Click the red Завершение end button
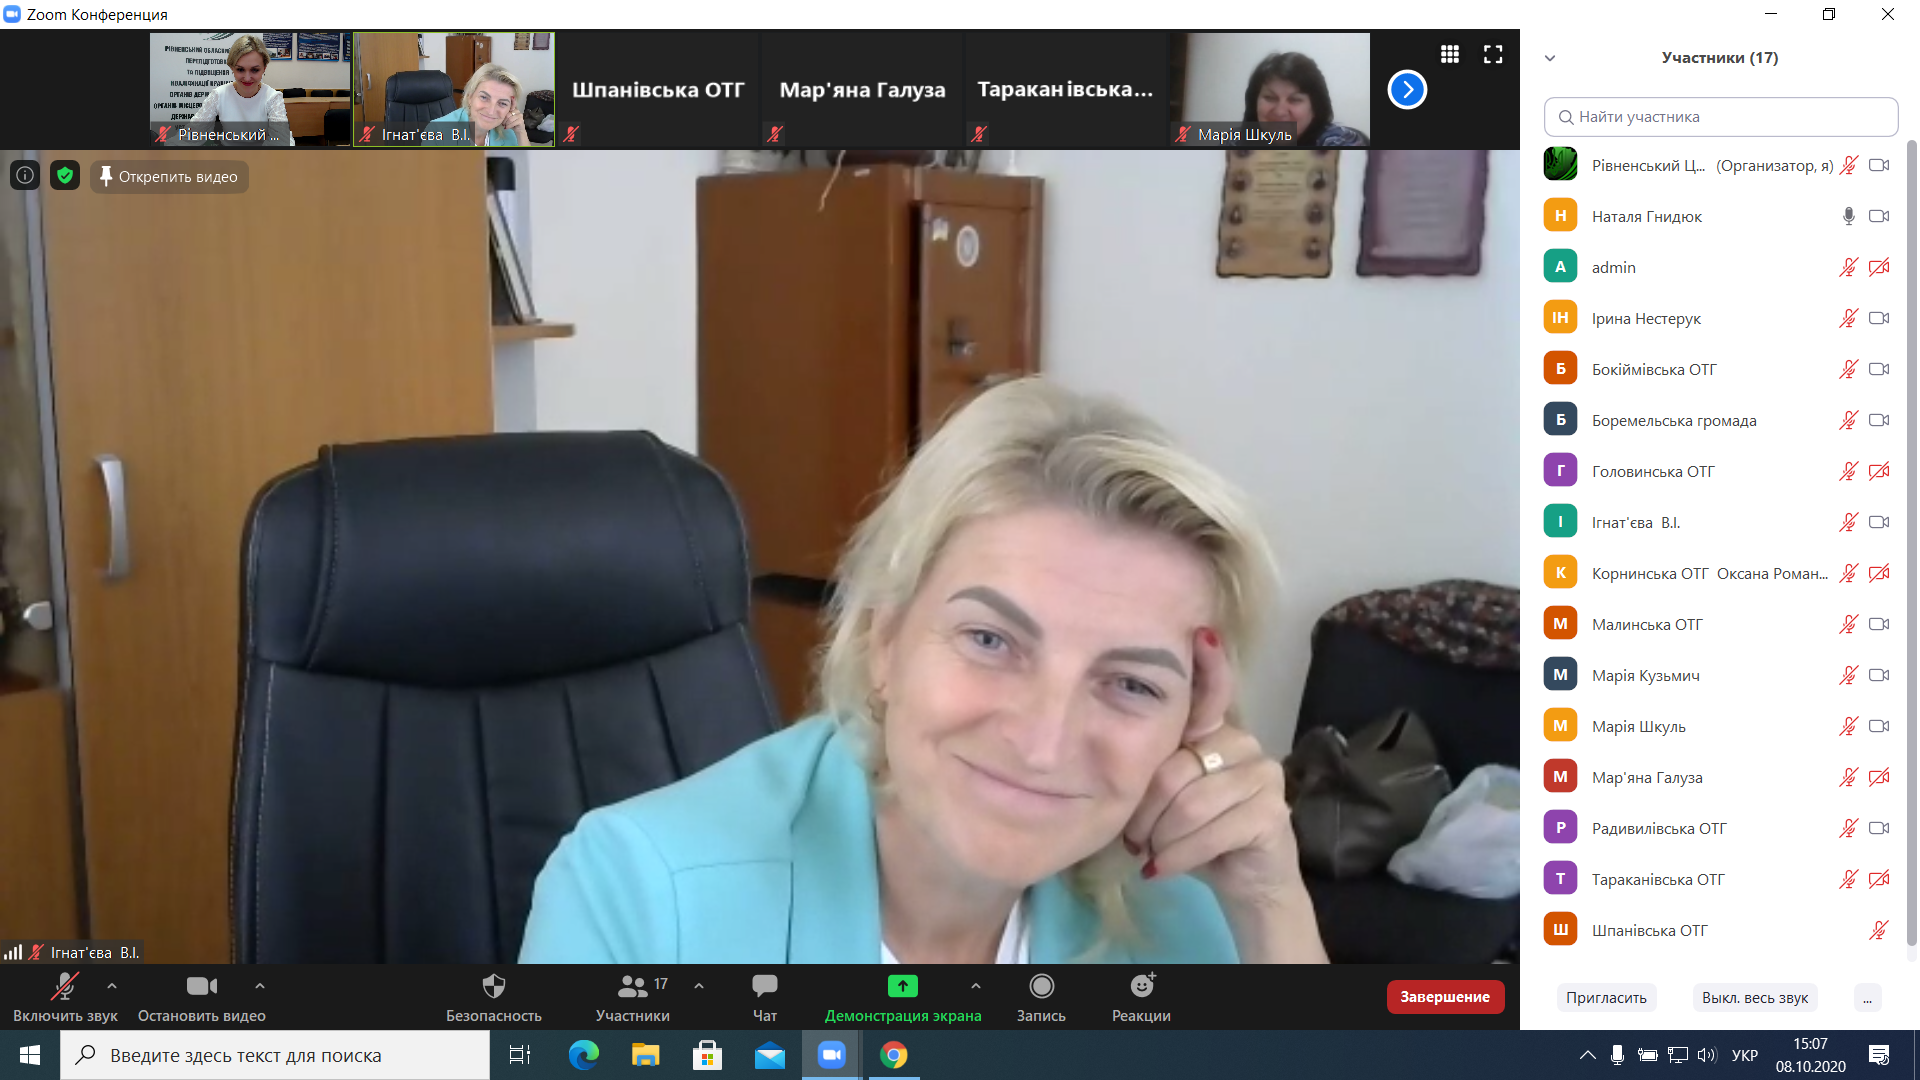Viewport: 1920px width, 1080px height. coord(1444,997)
